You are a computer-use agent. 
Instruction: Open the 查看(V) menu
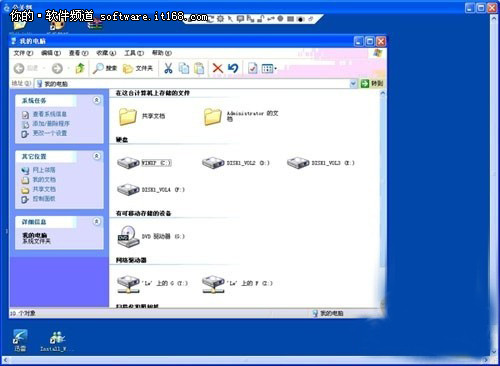point(78,53)
